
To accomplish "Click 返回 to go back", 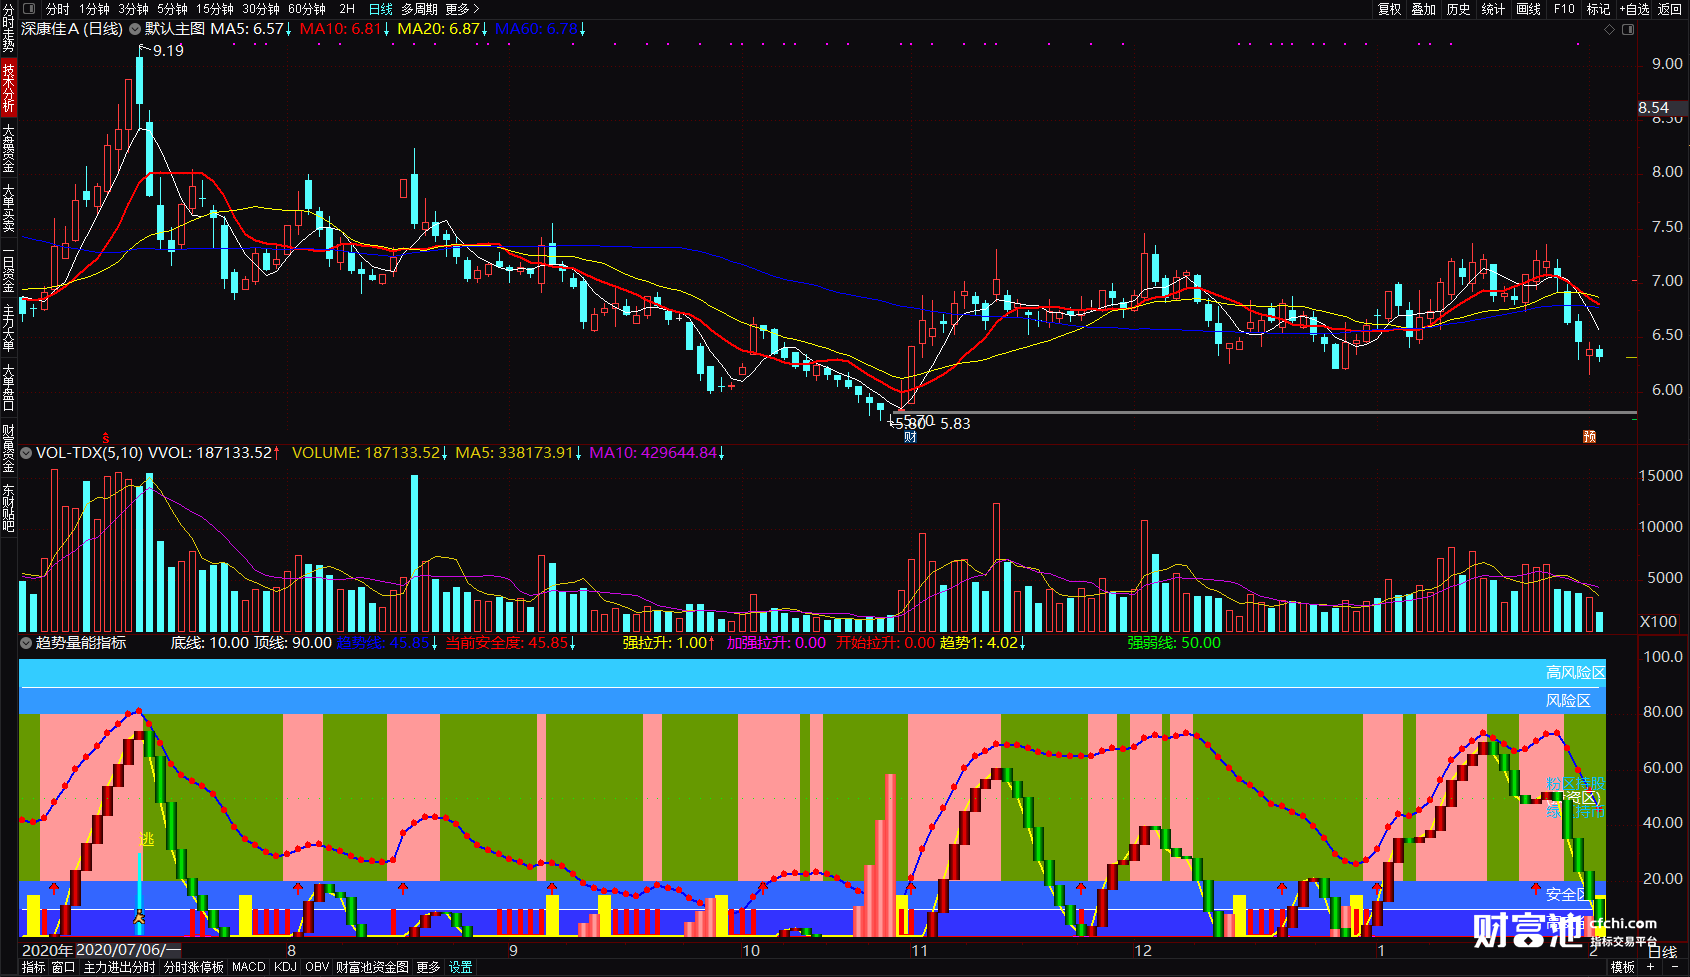I will coord(1670,9).
